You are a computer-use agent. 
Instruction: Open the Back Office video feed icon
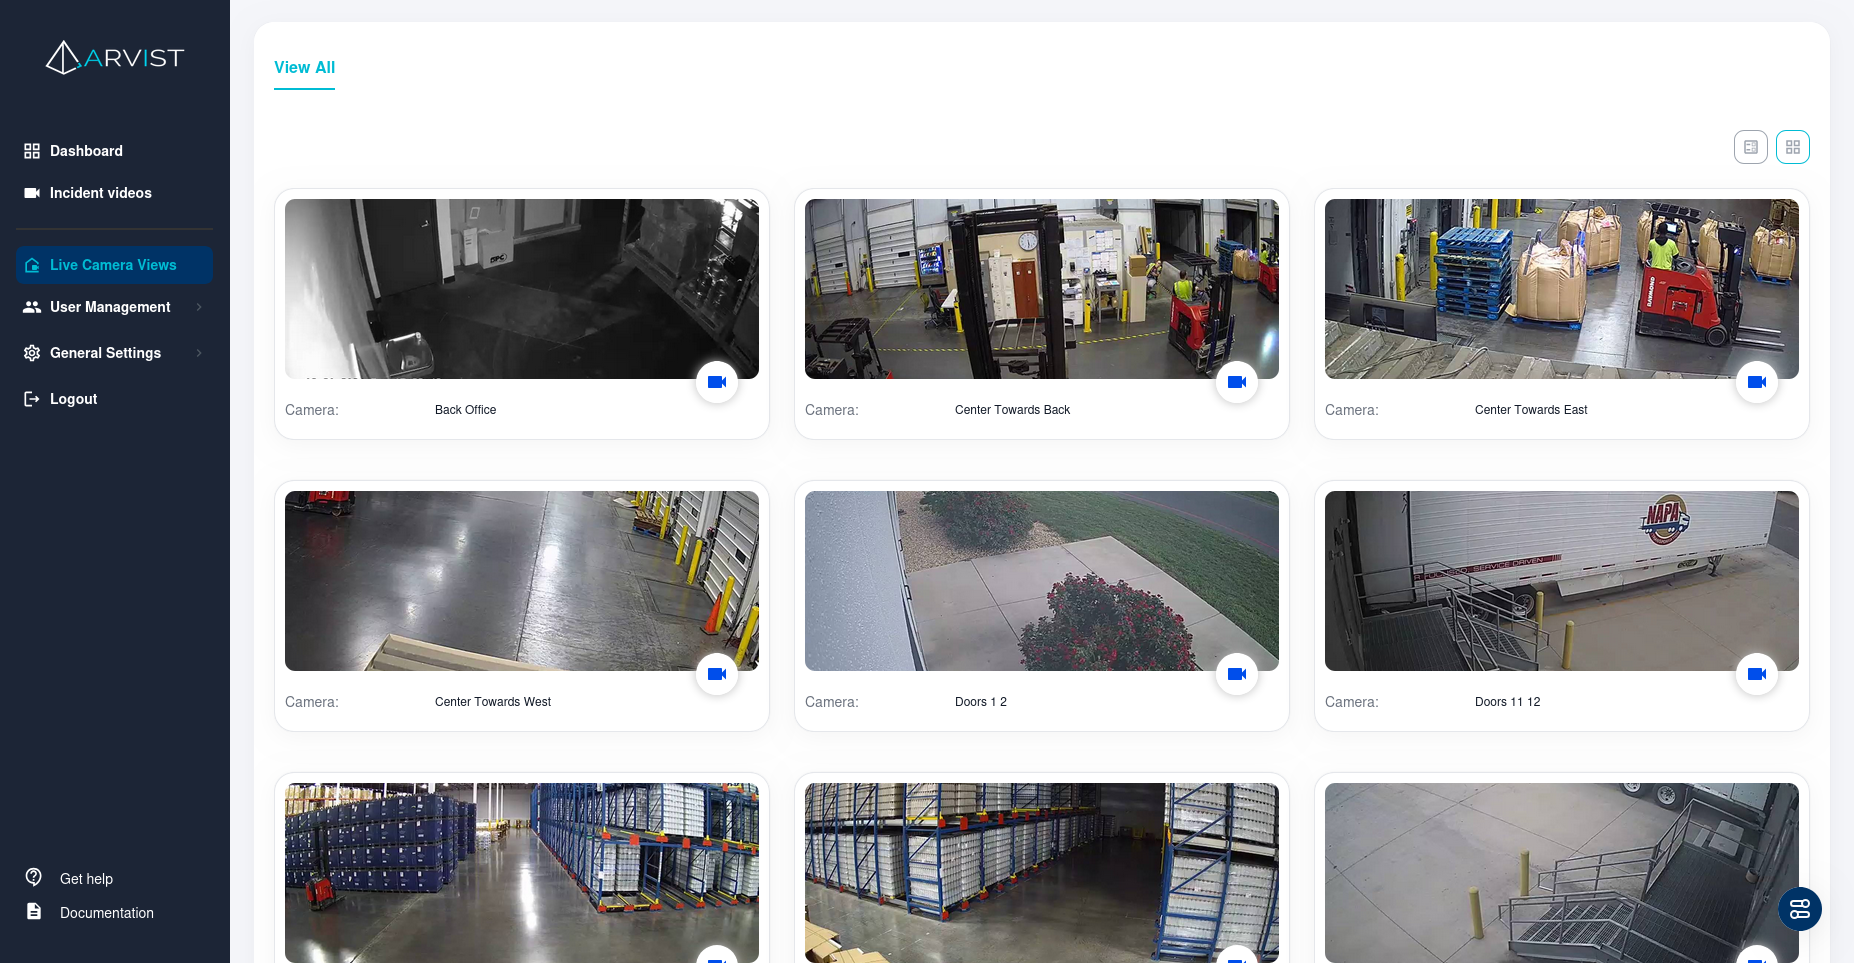tap(717, 382)
